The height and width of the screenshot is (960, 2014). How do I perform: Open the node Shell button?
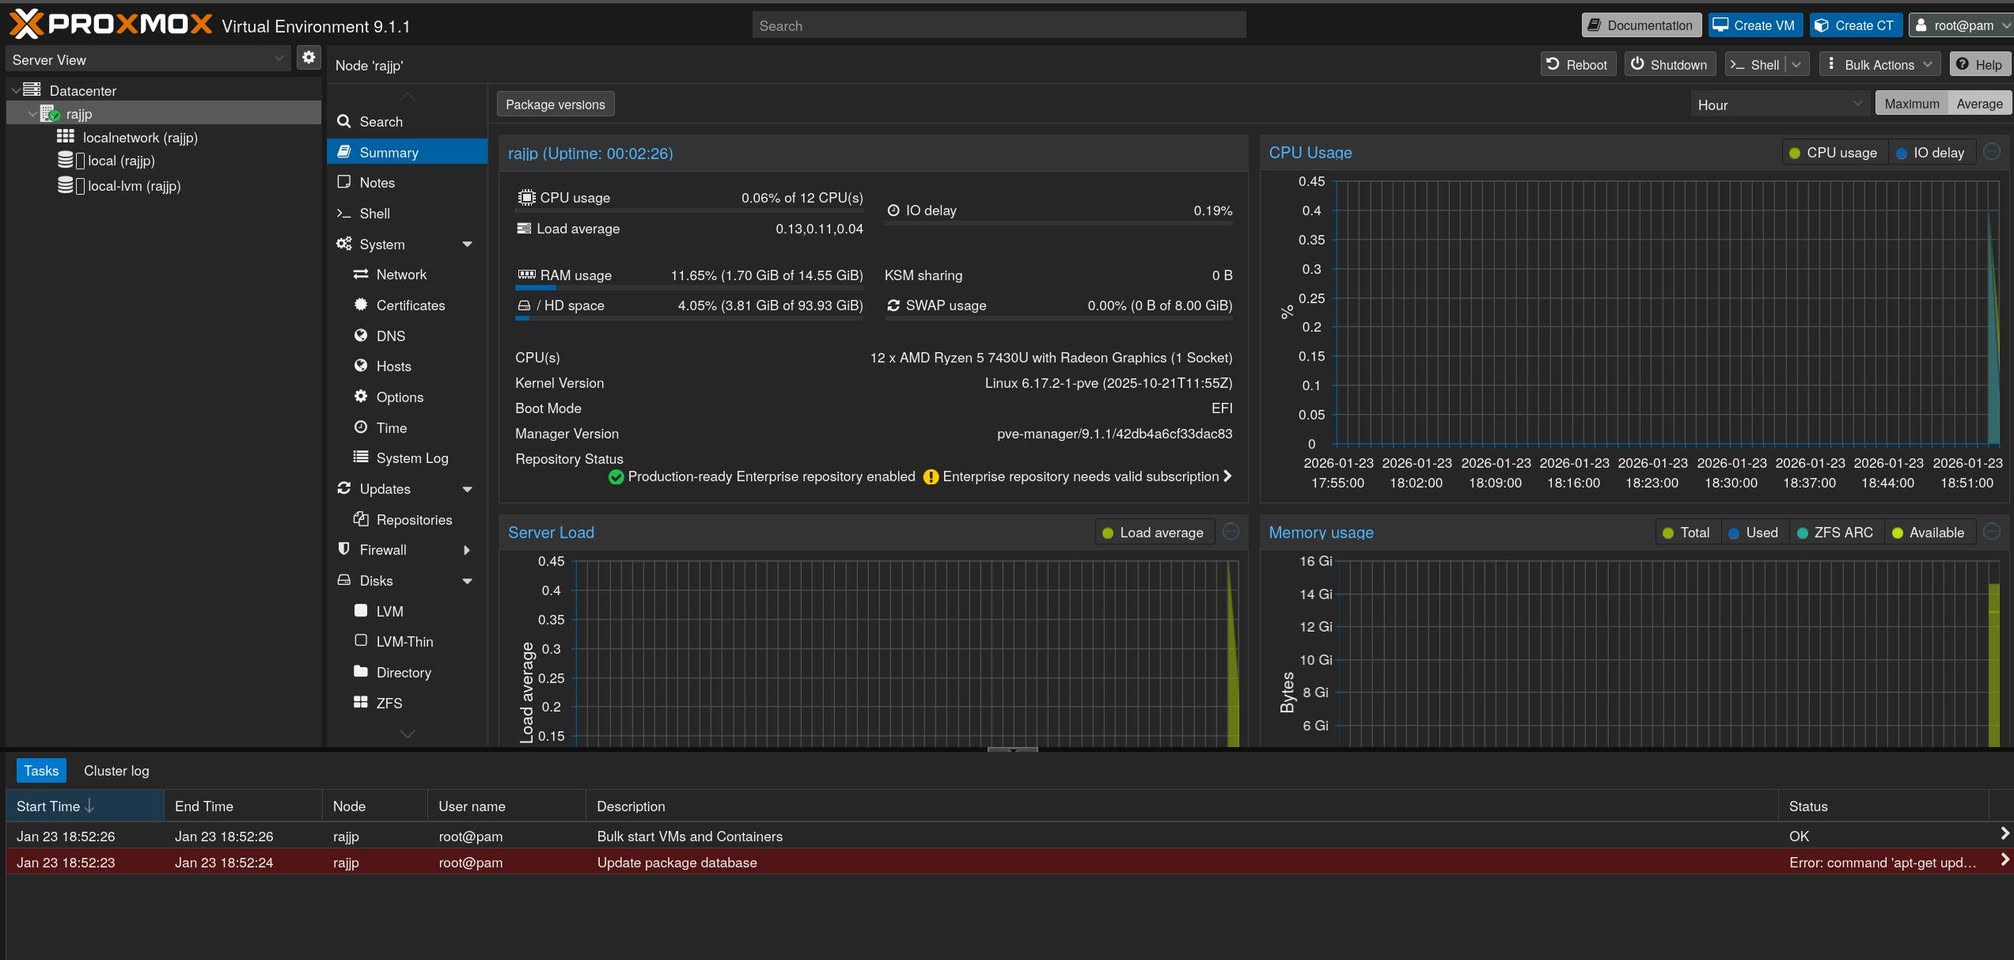point(1755,65)
